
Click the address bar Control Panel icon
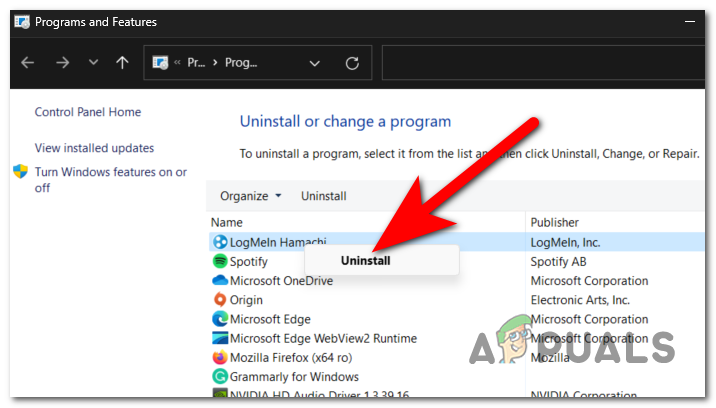point(160,63)
